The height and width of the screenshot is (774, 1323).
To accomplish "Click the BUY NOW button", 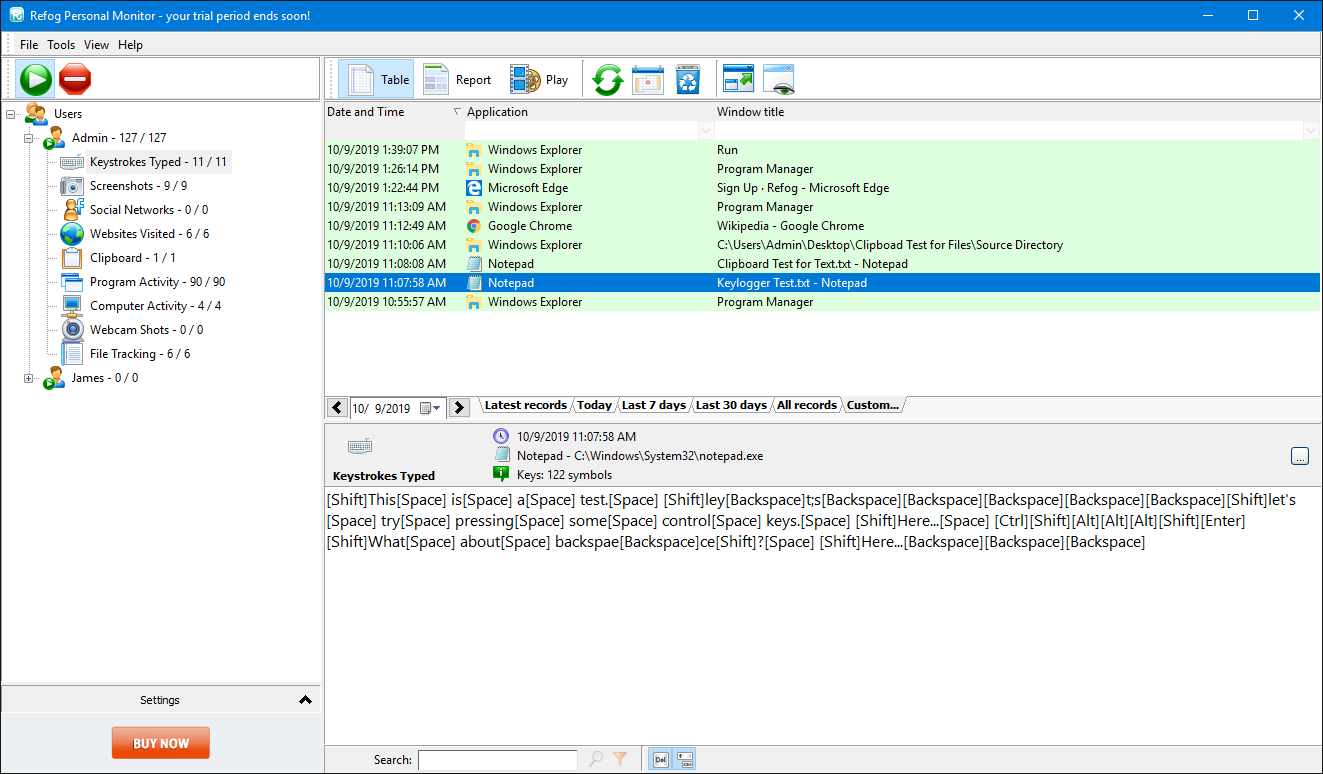I will (x=160, y=742).
